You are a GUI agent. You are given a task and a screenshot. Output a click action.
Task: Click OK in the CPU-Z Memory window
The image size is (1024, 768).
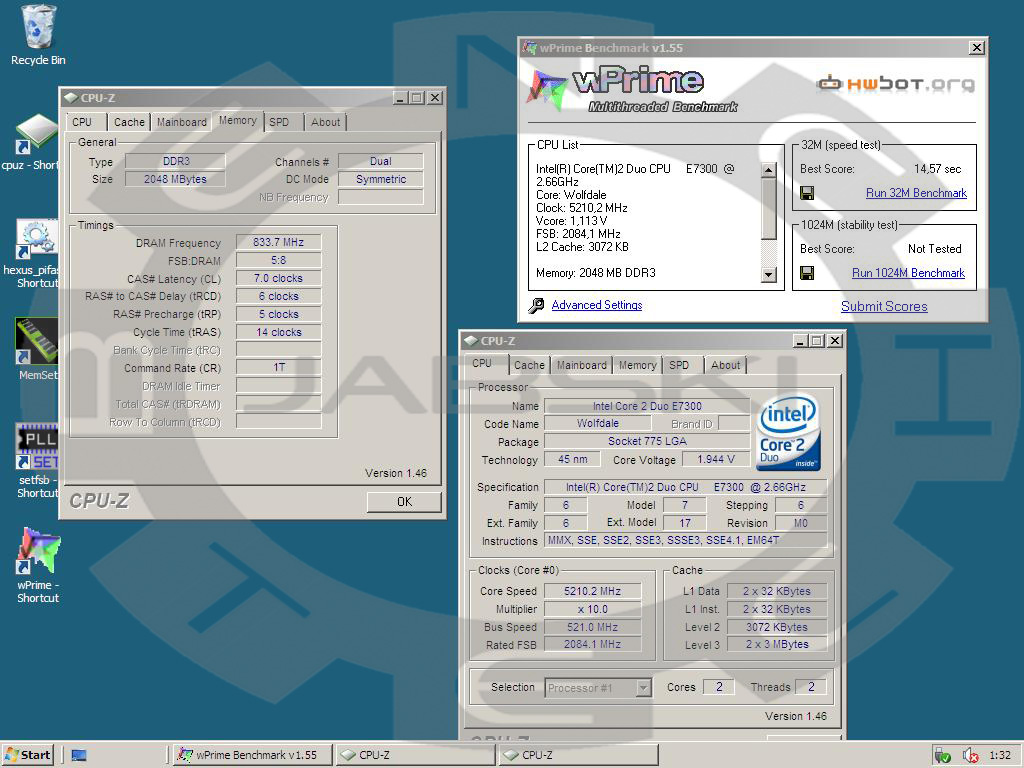[404, 502]
